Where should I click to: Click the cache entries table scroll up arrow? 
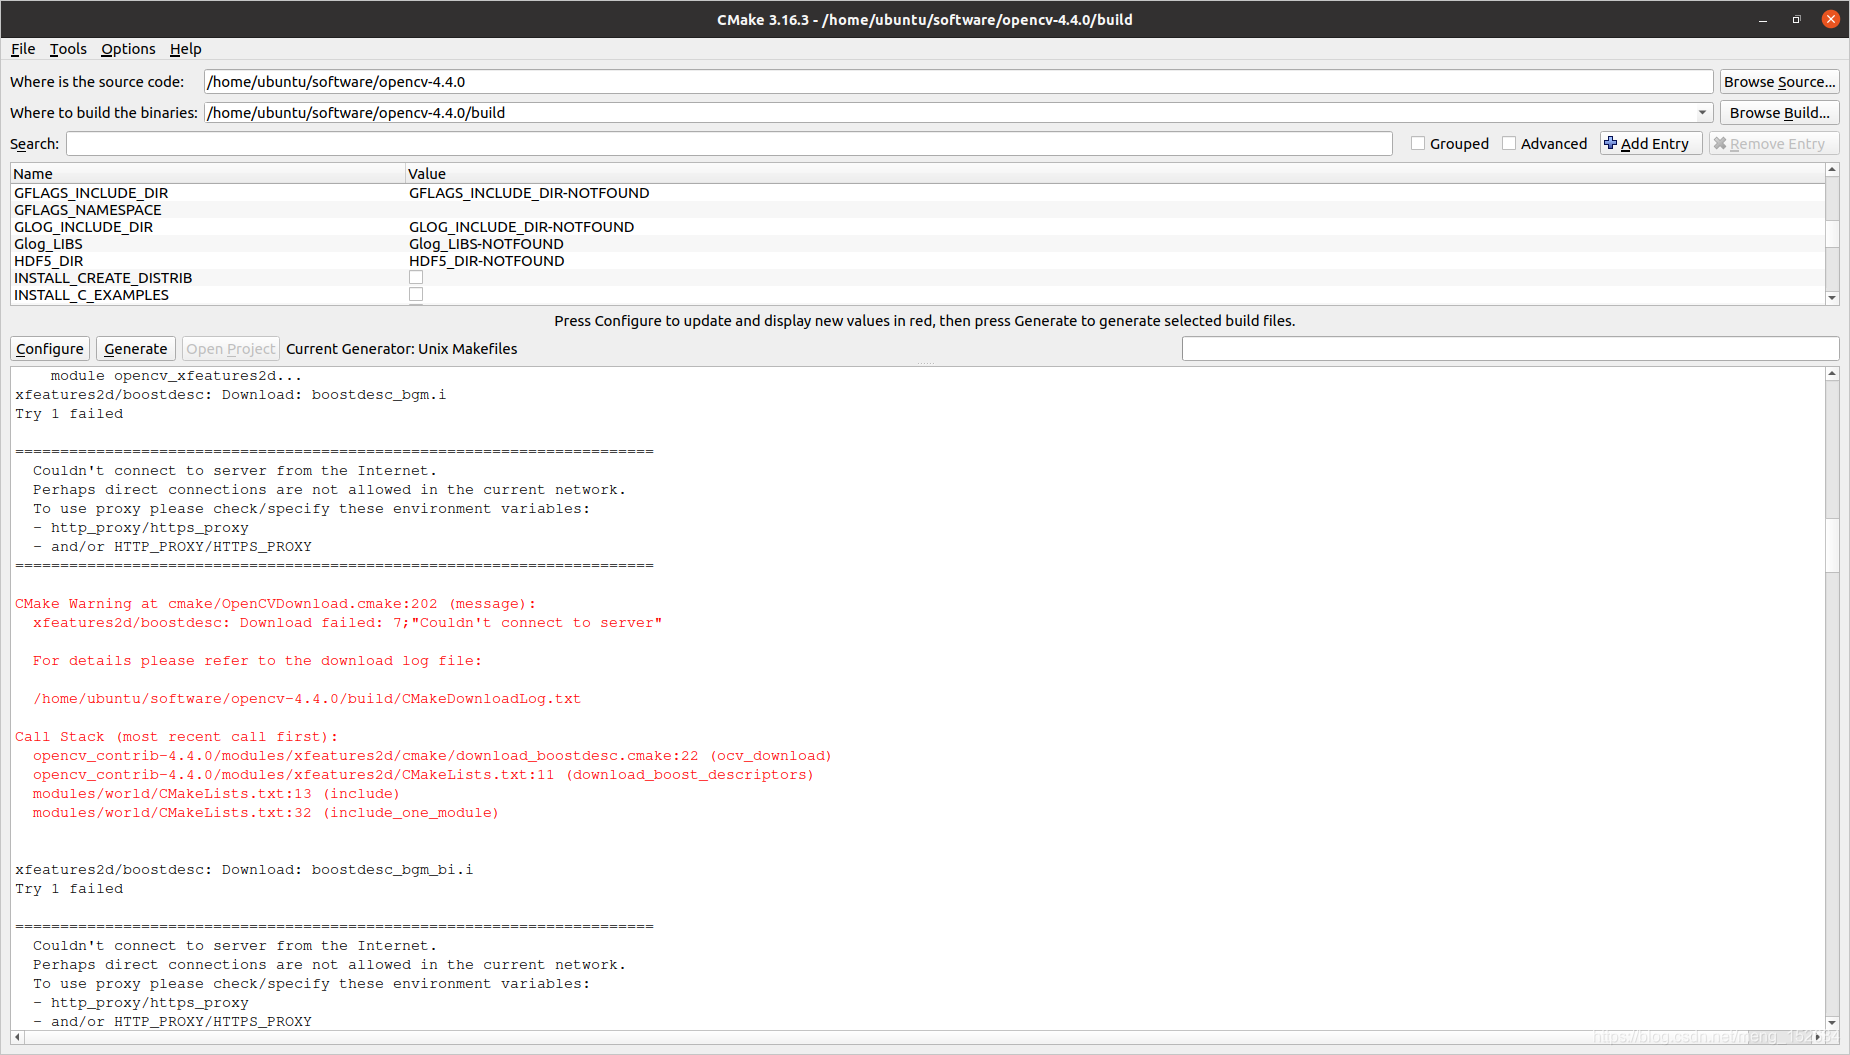pos(1832,170)
